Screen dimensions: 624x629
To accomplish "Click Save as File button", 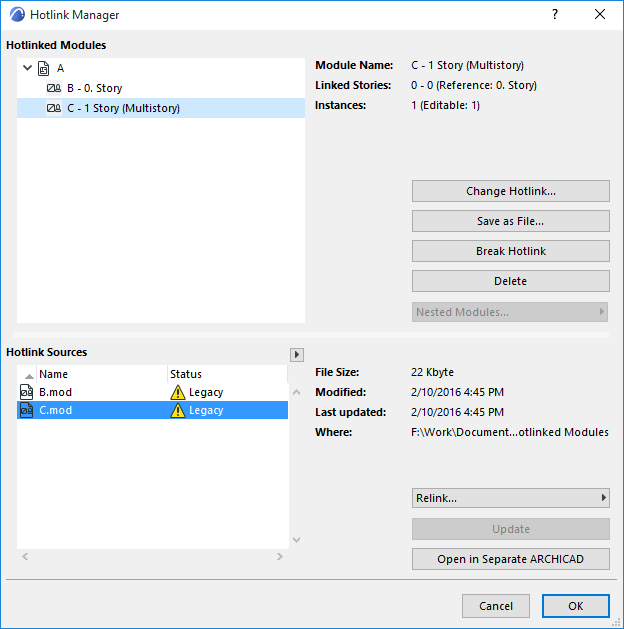I will 510,221.
